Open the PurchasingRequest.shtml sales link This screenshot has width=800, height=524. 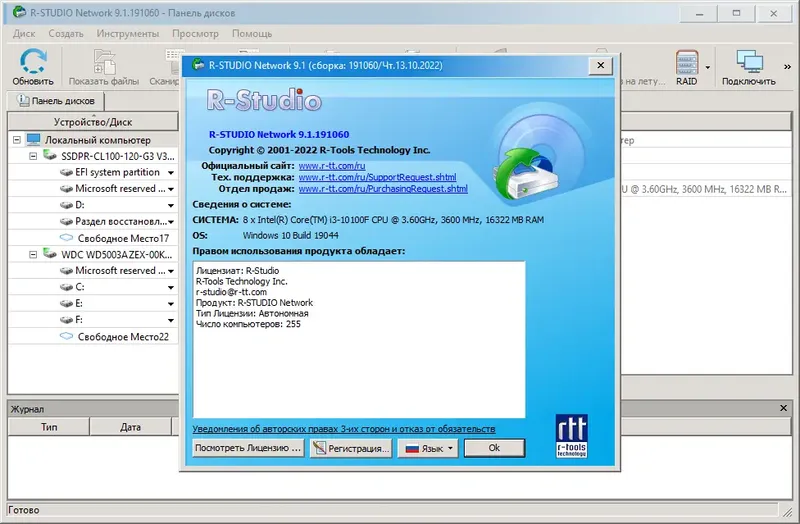383,189
